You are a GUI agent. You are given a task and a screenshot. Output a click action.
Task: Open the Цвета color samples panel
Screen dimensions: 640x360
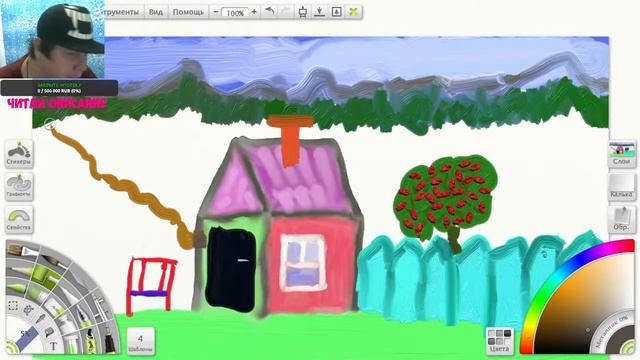500,341
